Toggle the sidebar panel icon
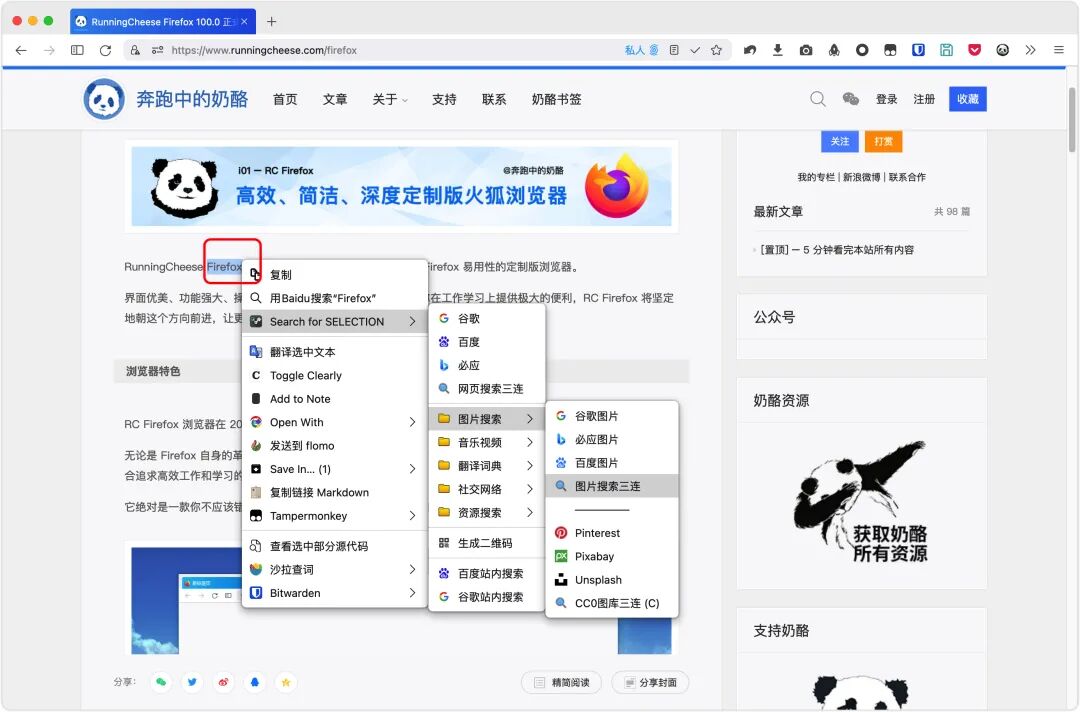This screenshot has height=712, width=1080. tap(77, 50)
